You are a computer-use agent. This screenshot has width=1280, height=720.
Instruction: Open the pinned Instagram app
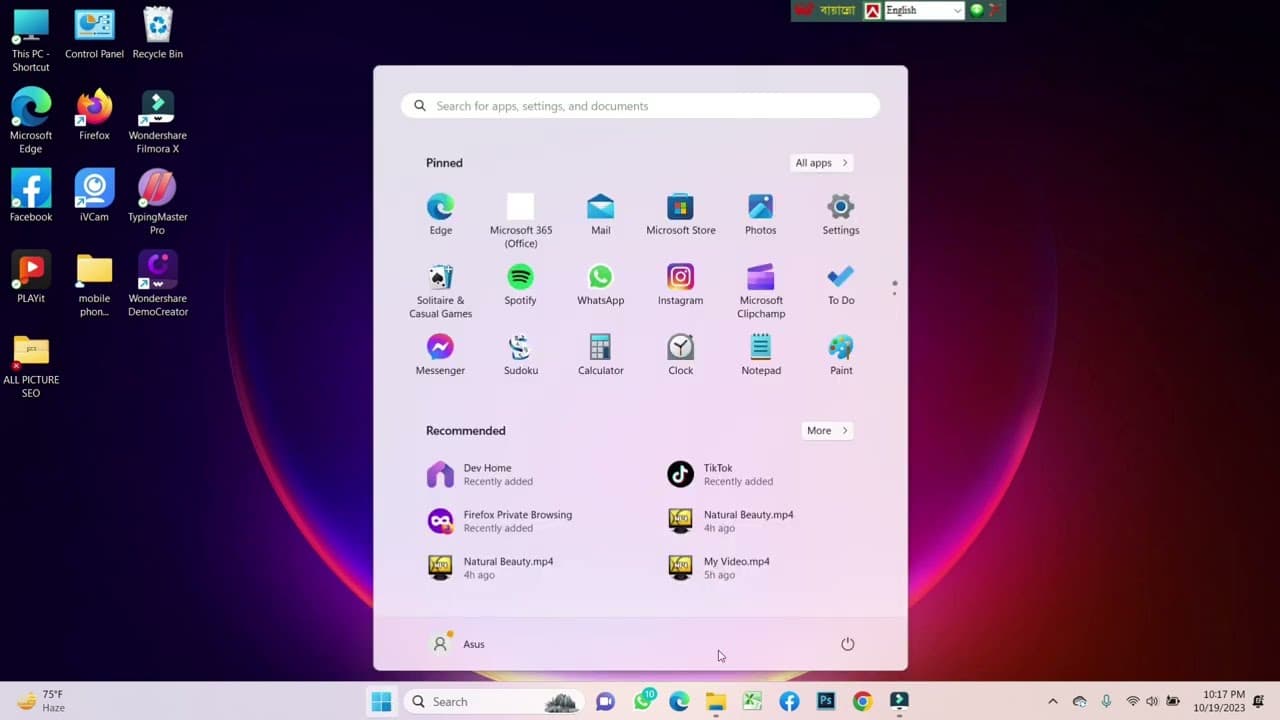(x=680, y=284)
